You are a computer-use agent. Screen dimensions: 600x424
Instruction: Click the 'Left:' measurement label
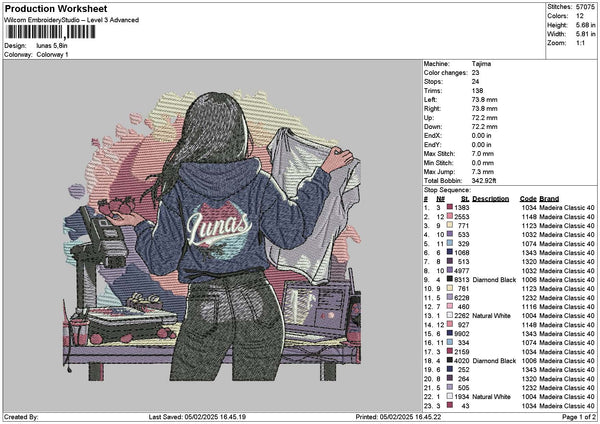tap(429, 99)
